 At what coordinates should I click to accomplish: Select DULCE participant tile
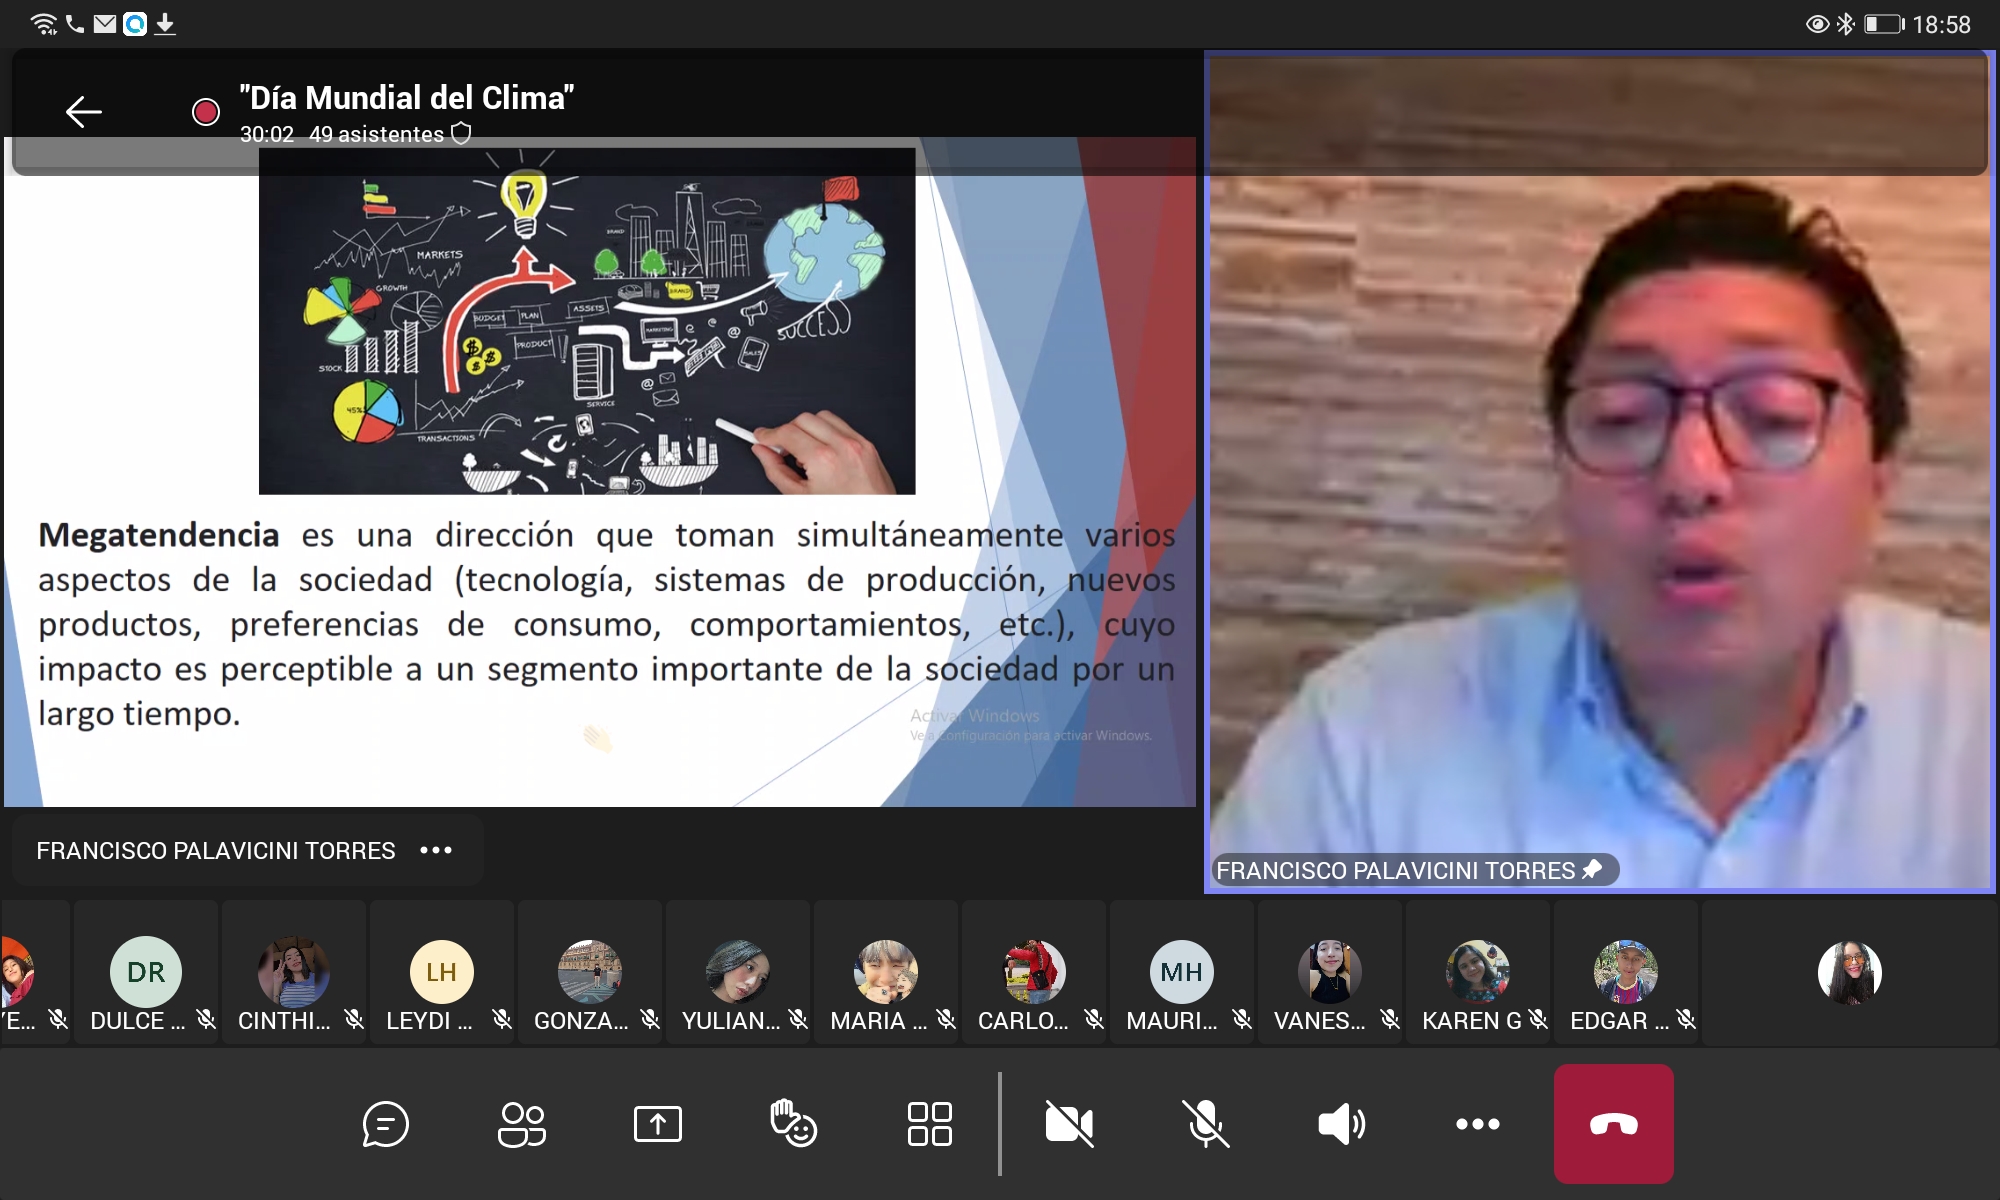click(x=146, y=972)
